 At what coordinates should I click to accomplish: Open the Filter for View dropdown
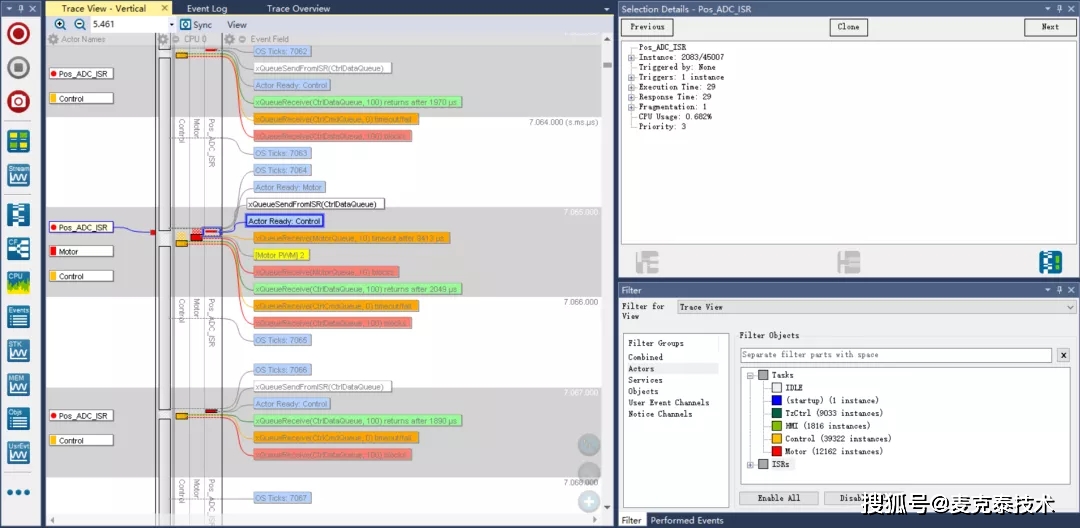[x=876, y=307]
